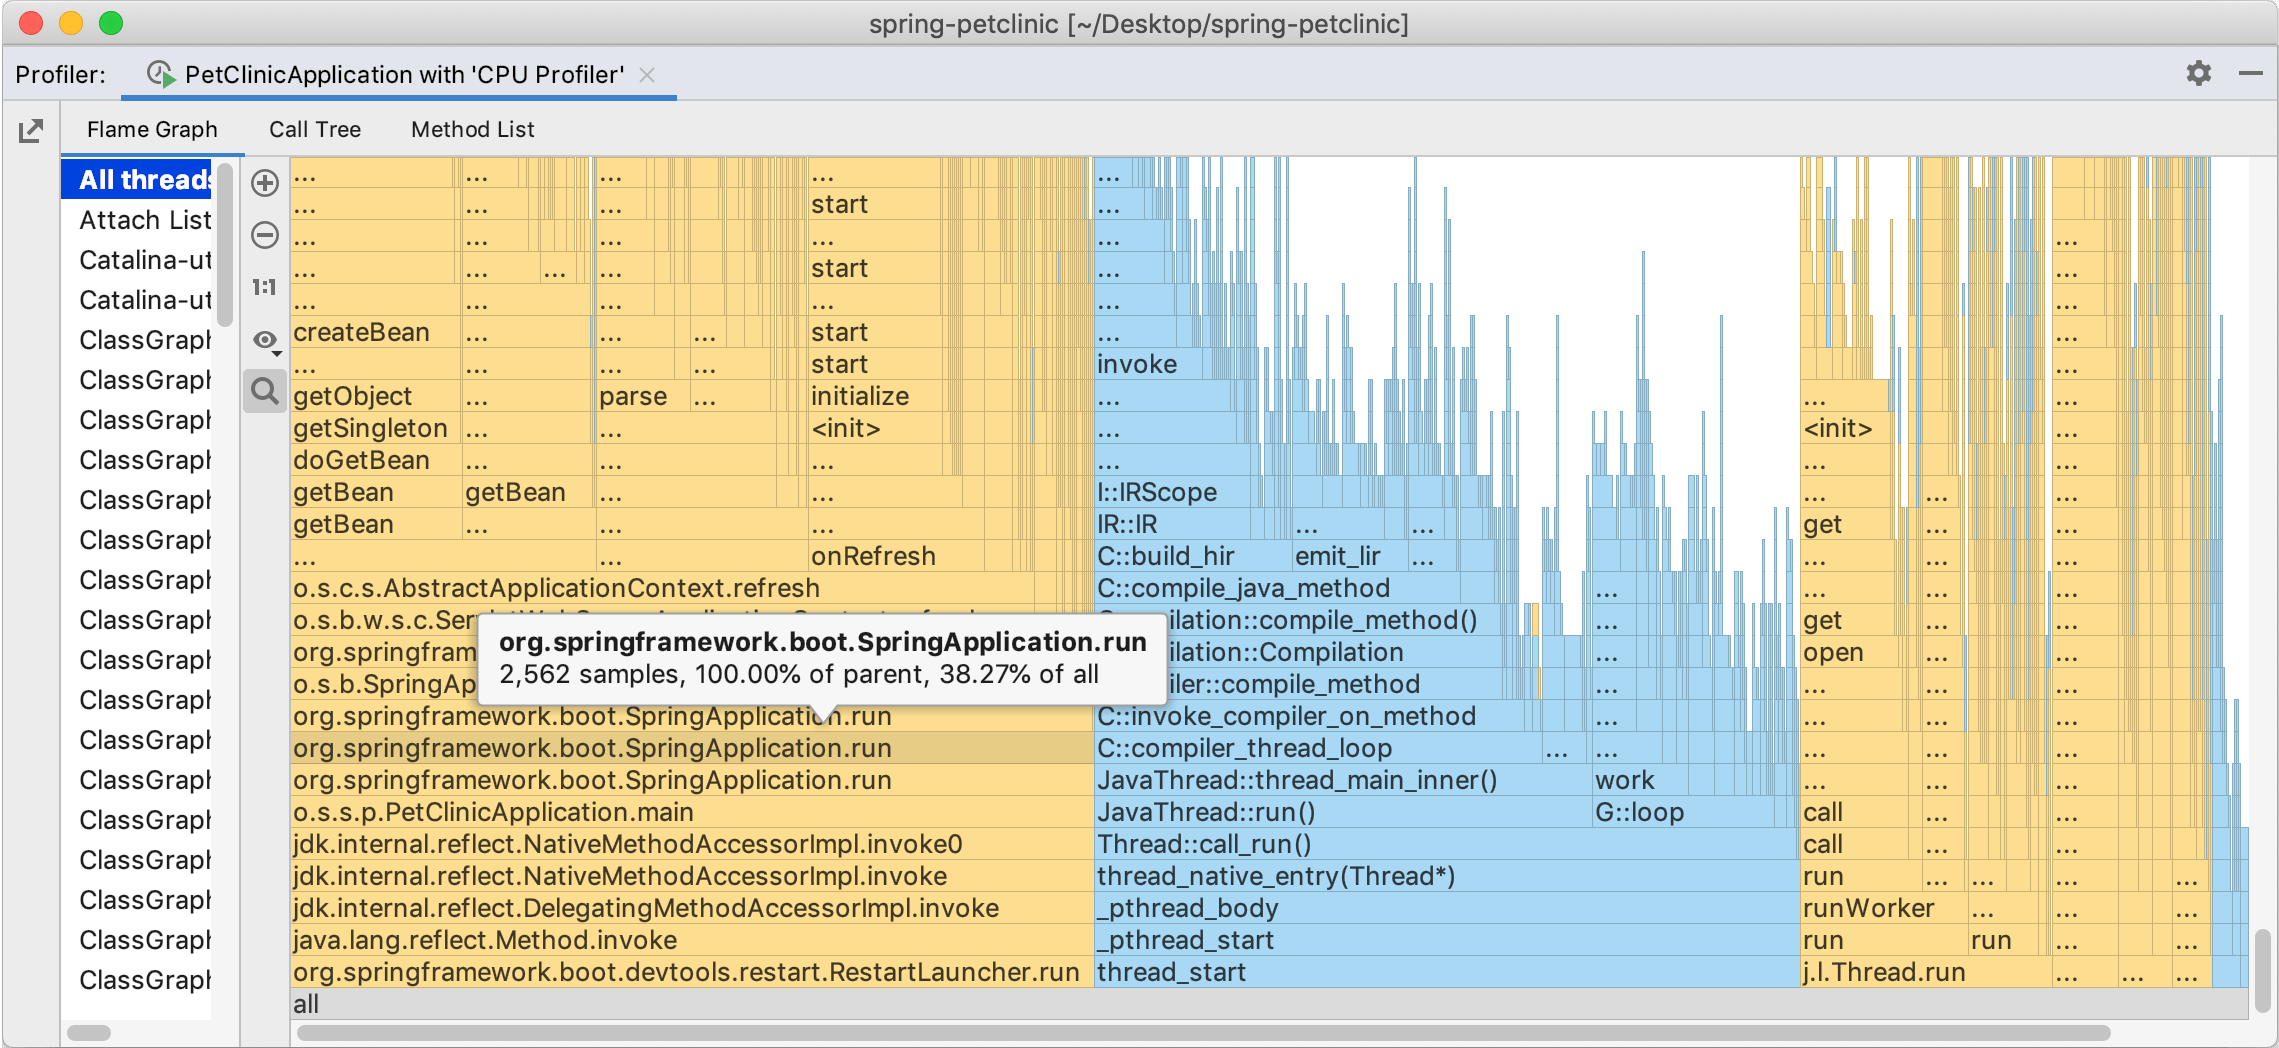Switch to the Method List tab

click(x=473, y=130)
